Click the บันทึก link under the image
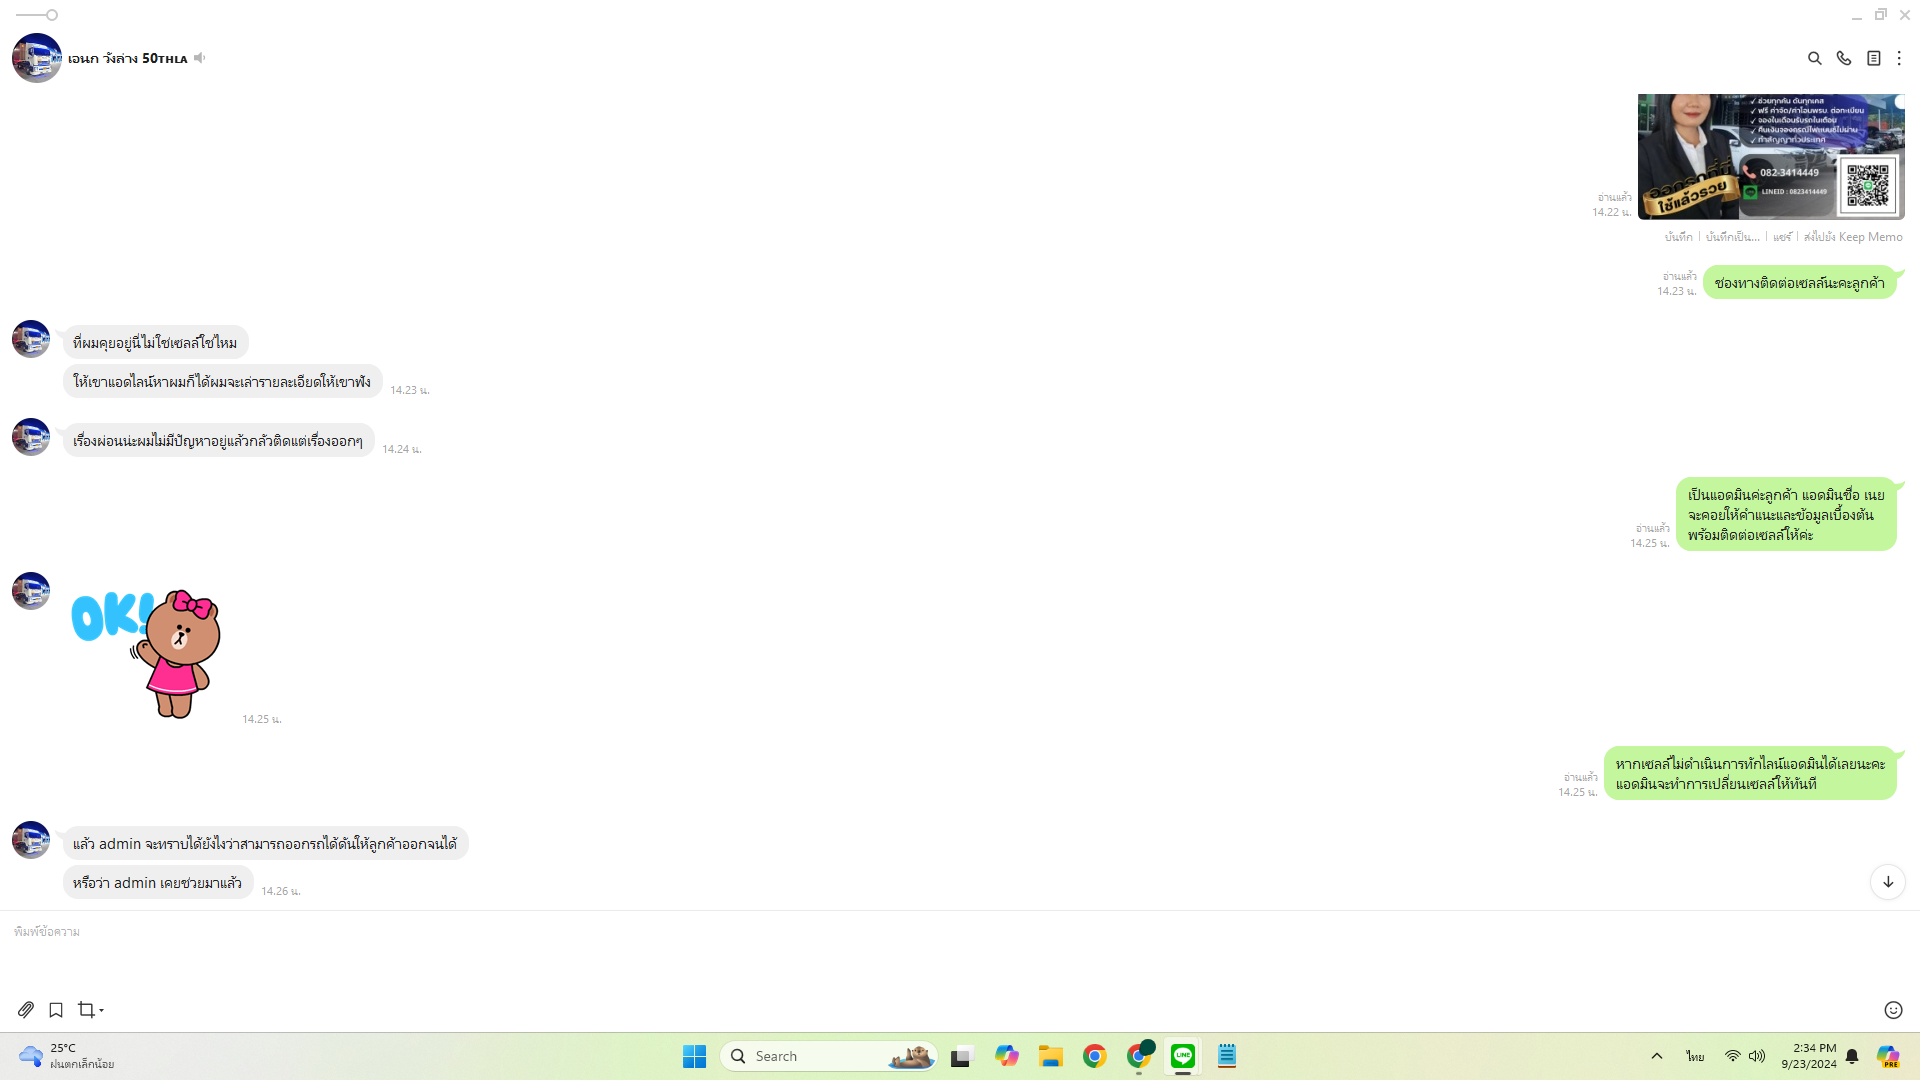This screenshot has width=1920, height=1080. pyautogui.click(x=1678, y=237)
